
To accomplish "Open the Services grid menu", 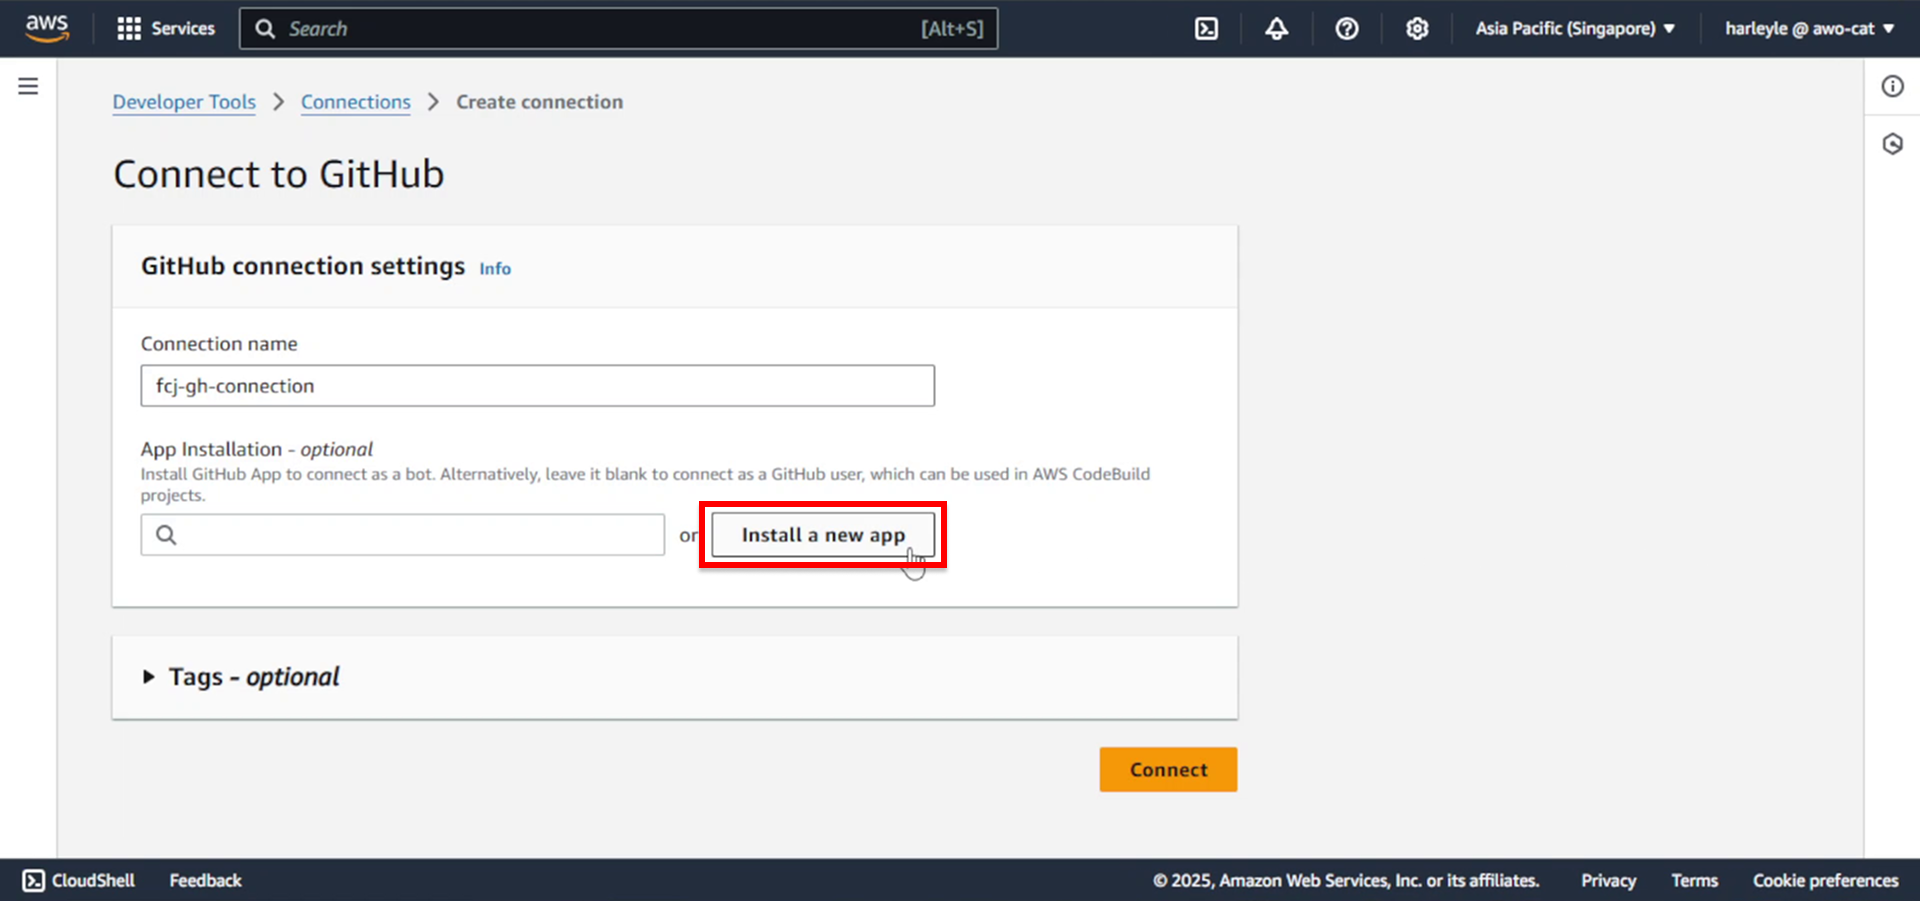I will [x=166, y=28].
